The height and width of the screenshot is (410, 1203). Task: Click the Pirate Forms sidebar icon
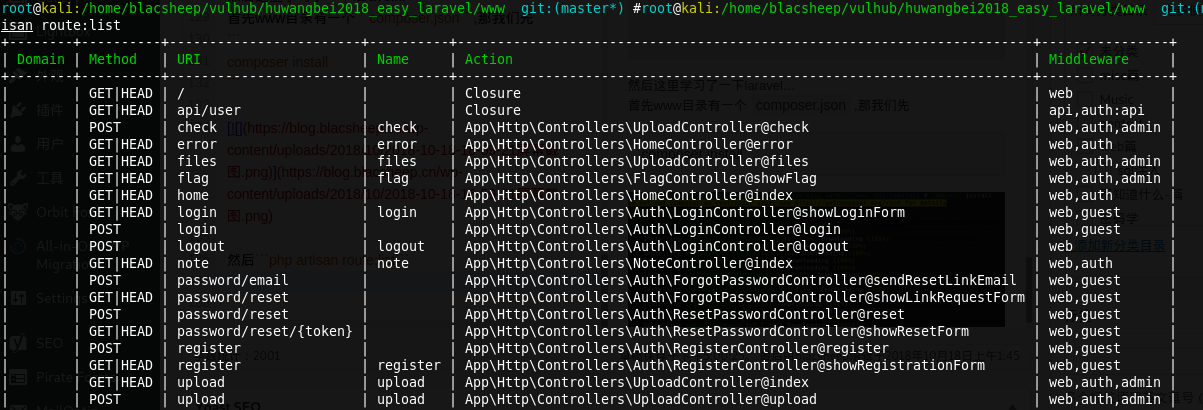click(x=19, y=379)
